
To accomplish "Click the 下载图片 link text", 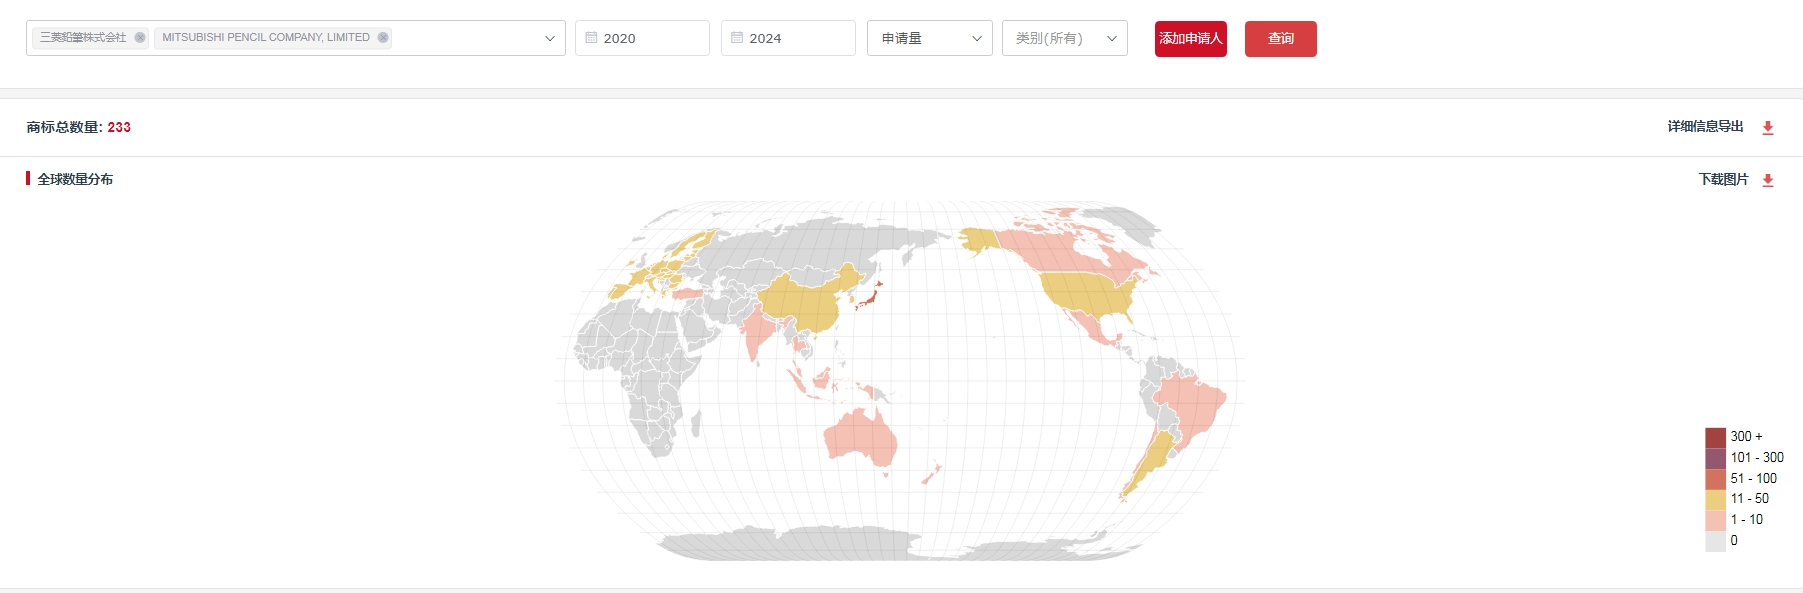I will tap(1723, 180).
